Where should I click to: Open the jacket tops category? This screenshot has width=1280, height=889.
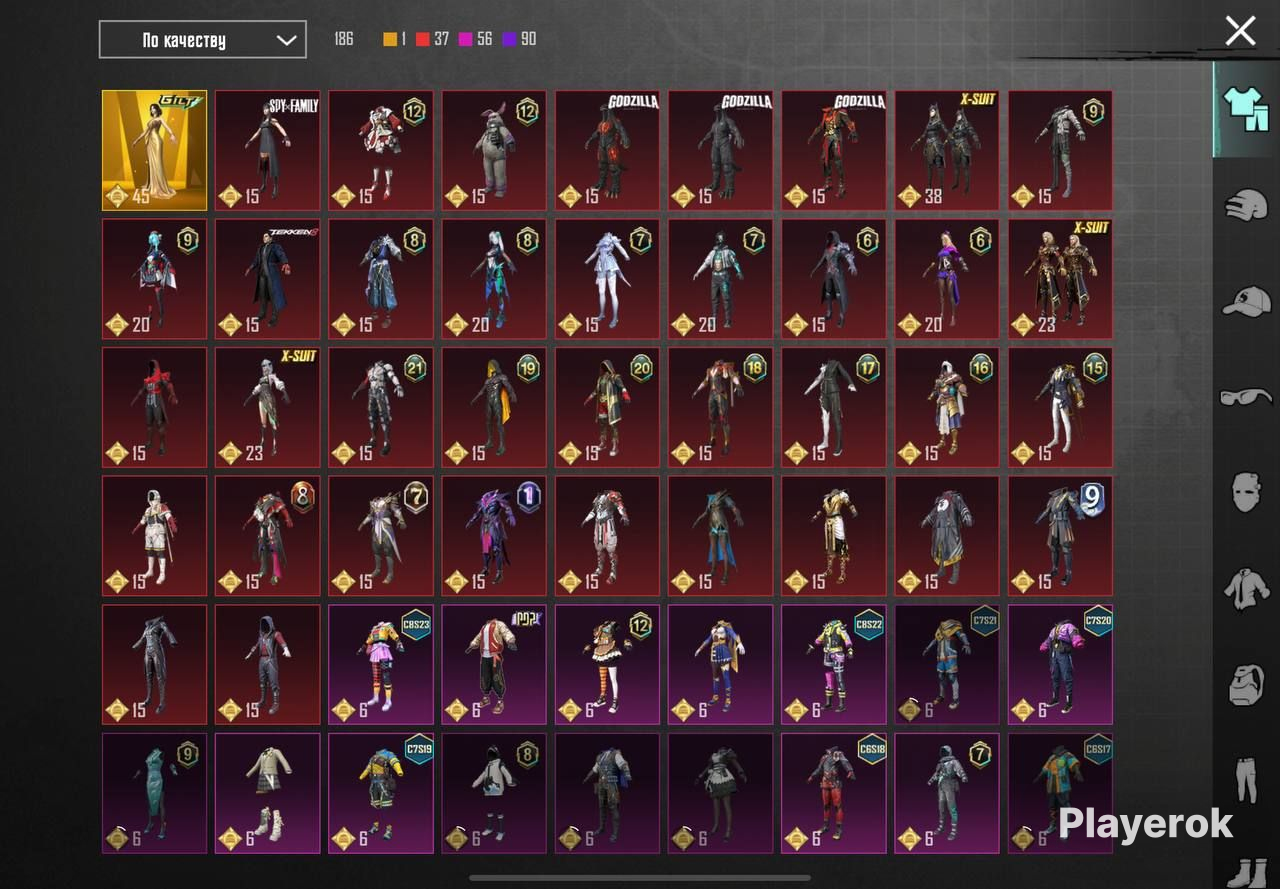[1246, 588]
